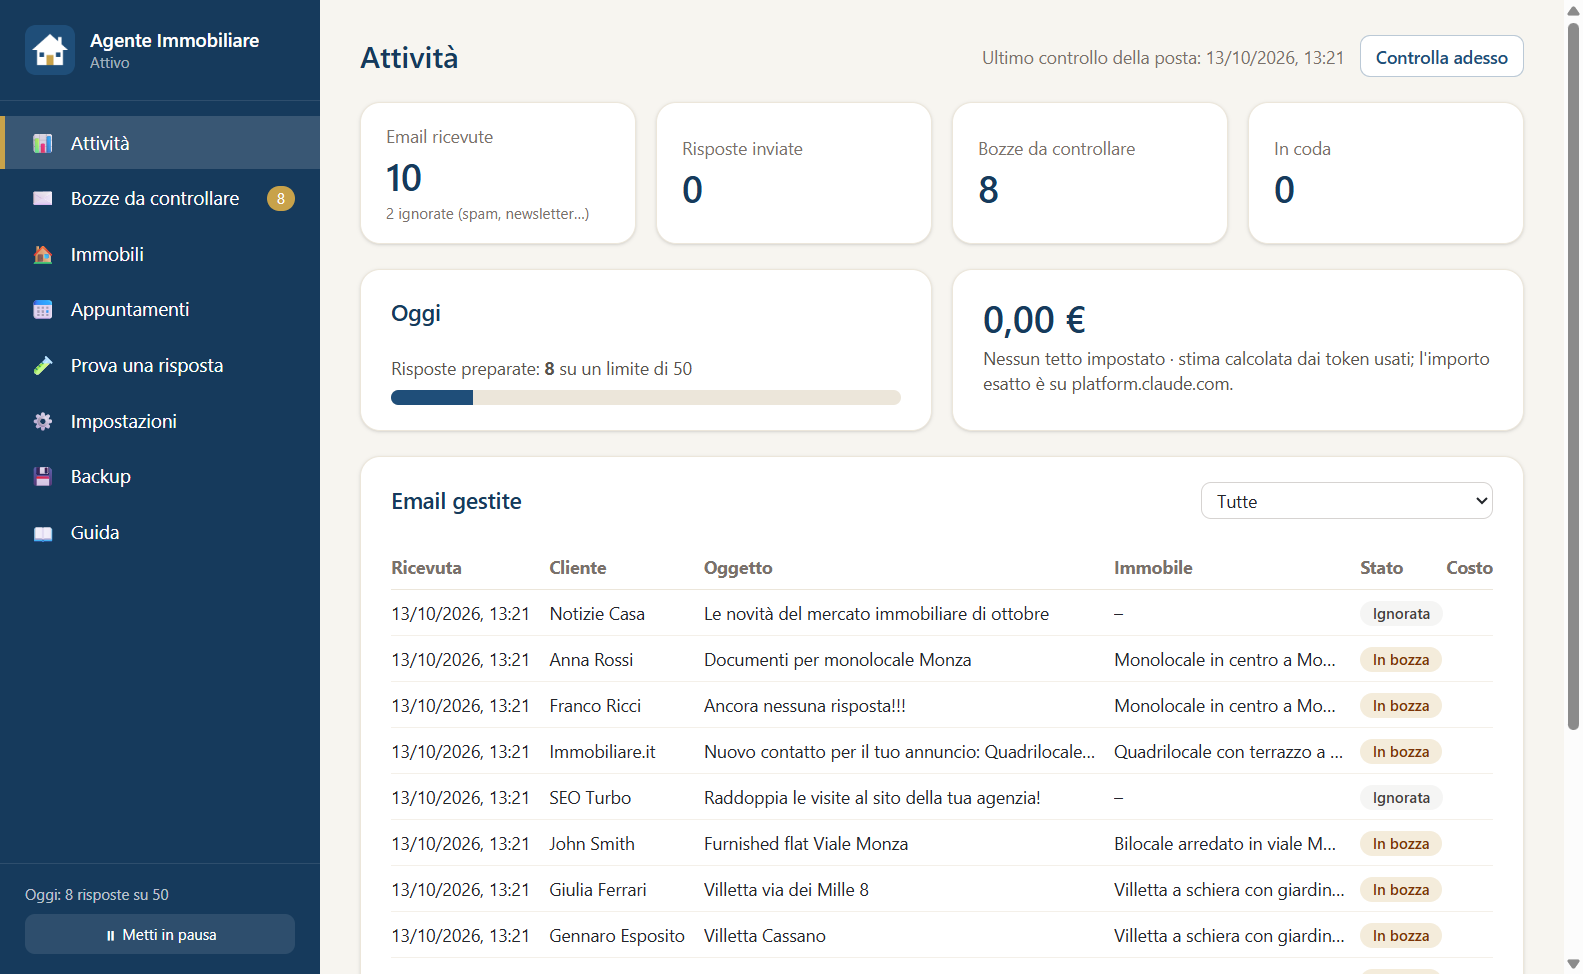Navigate to Appuntamenti label in sidebar
Image resolution: width=1583 pixels, height=974 pixels.
[130, 310]
